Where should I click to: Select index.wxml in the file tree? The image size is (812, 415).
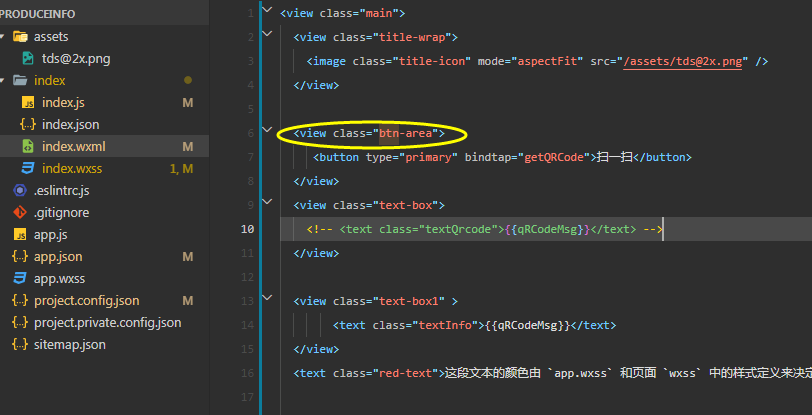coord(74,147)
